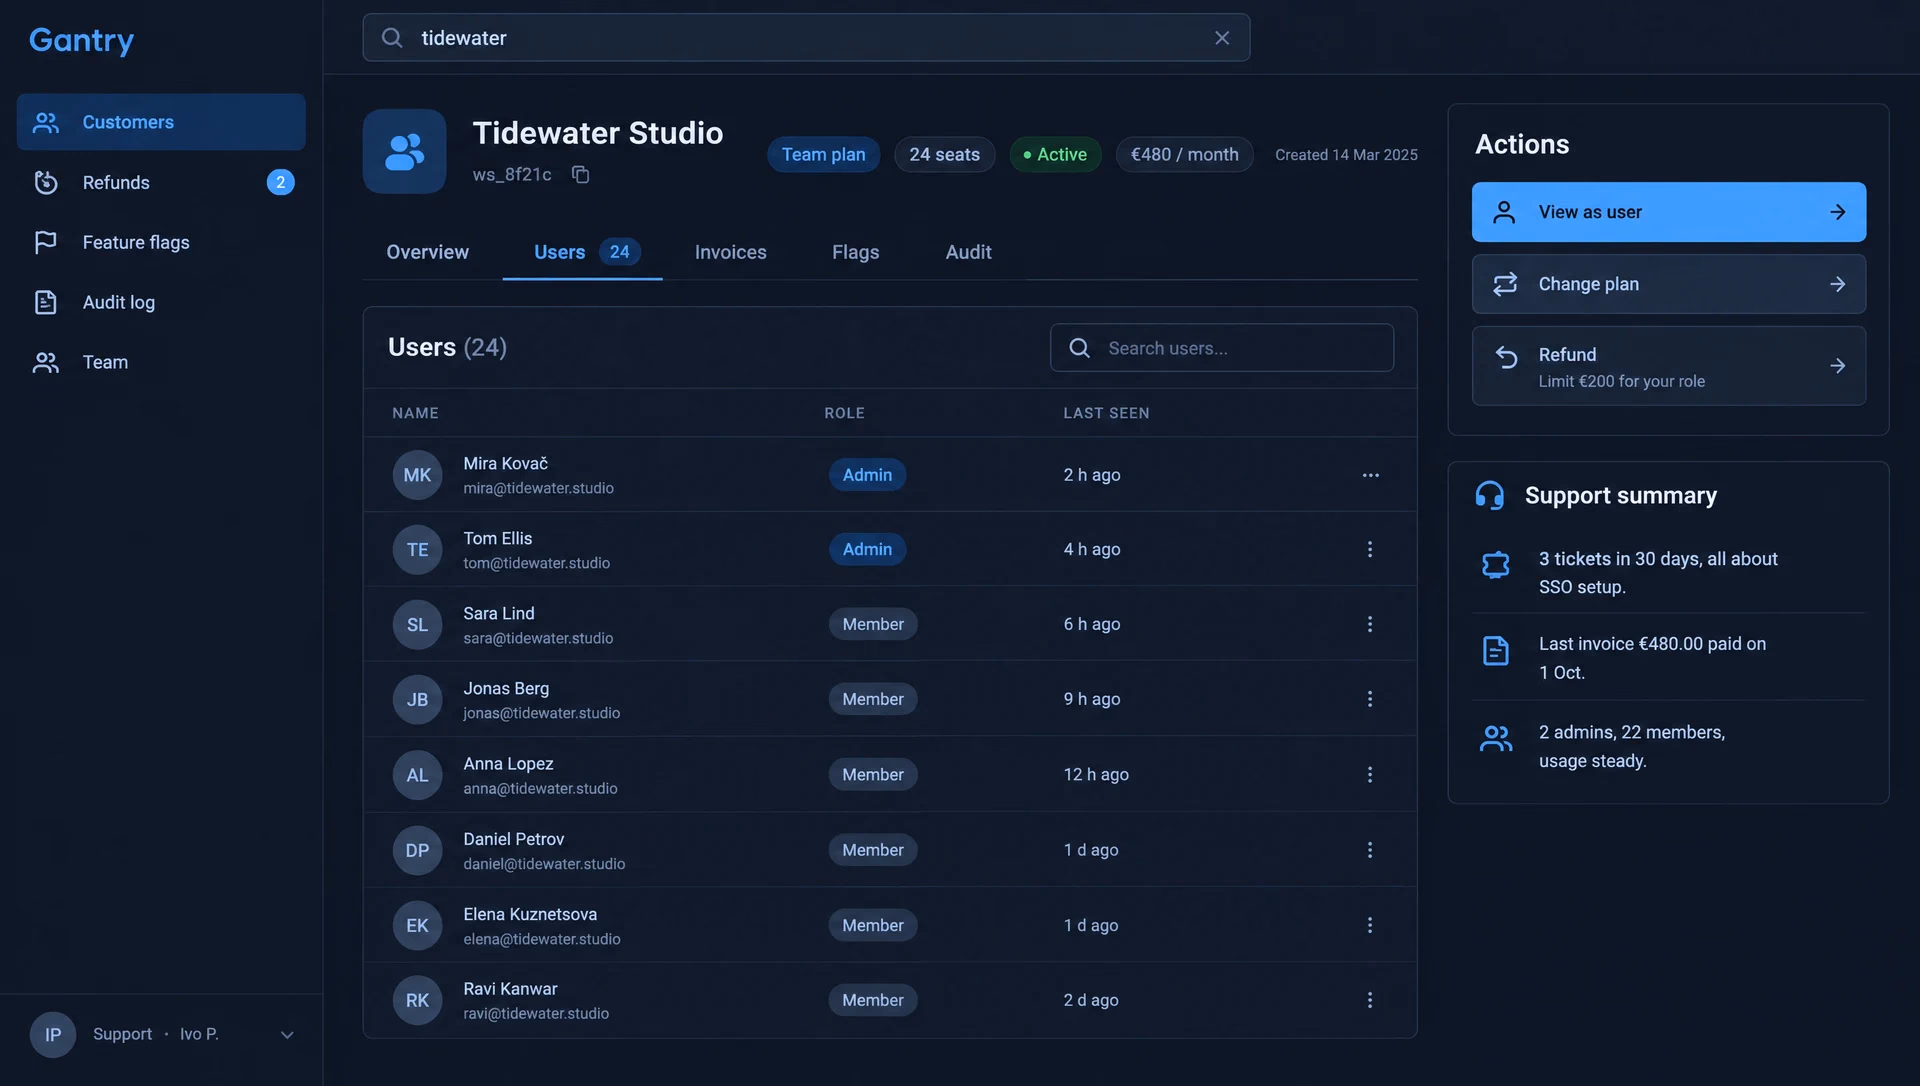This screenshot has width=1920, height=1086.
Task: Focus the Search users field
Action: (x=1221, y=348)
